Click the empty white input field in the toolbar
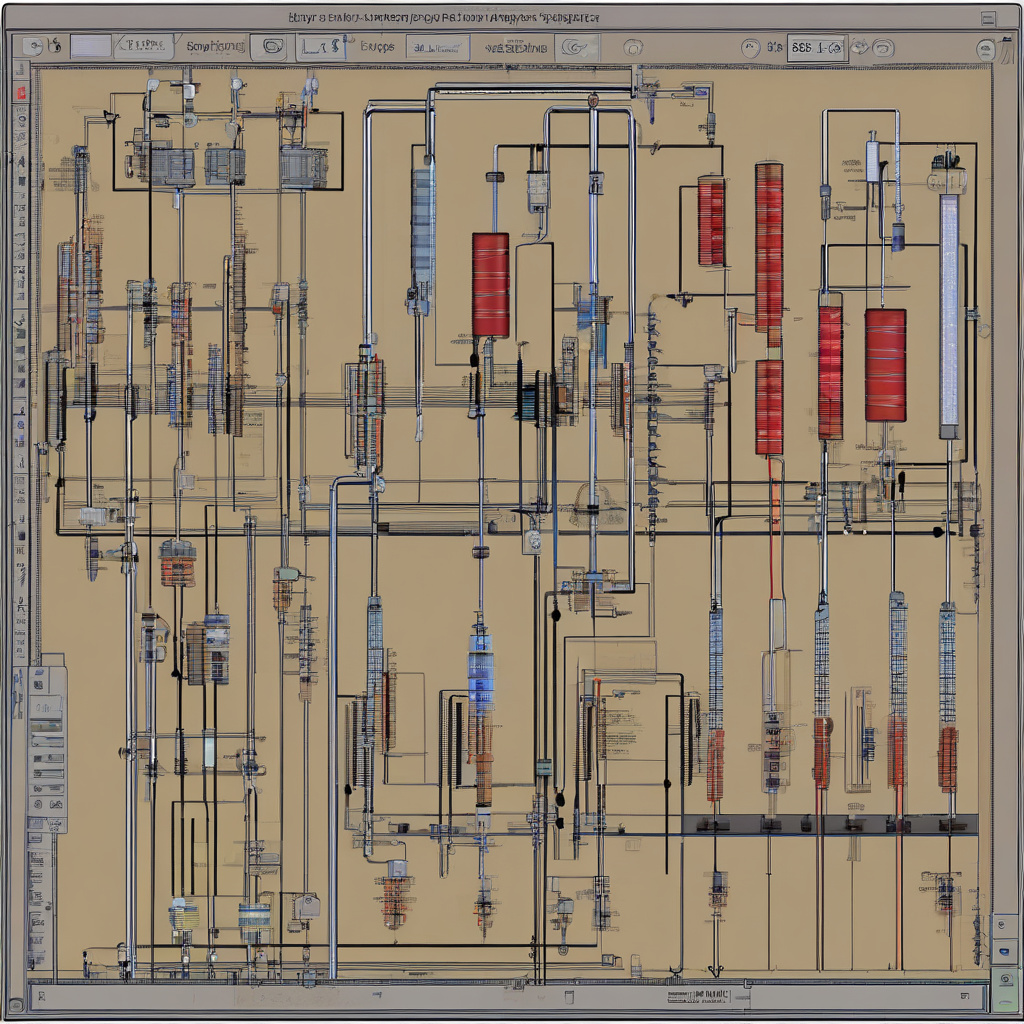Screen dimensions: 1024x1024 [91, 47]
